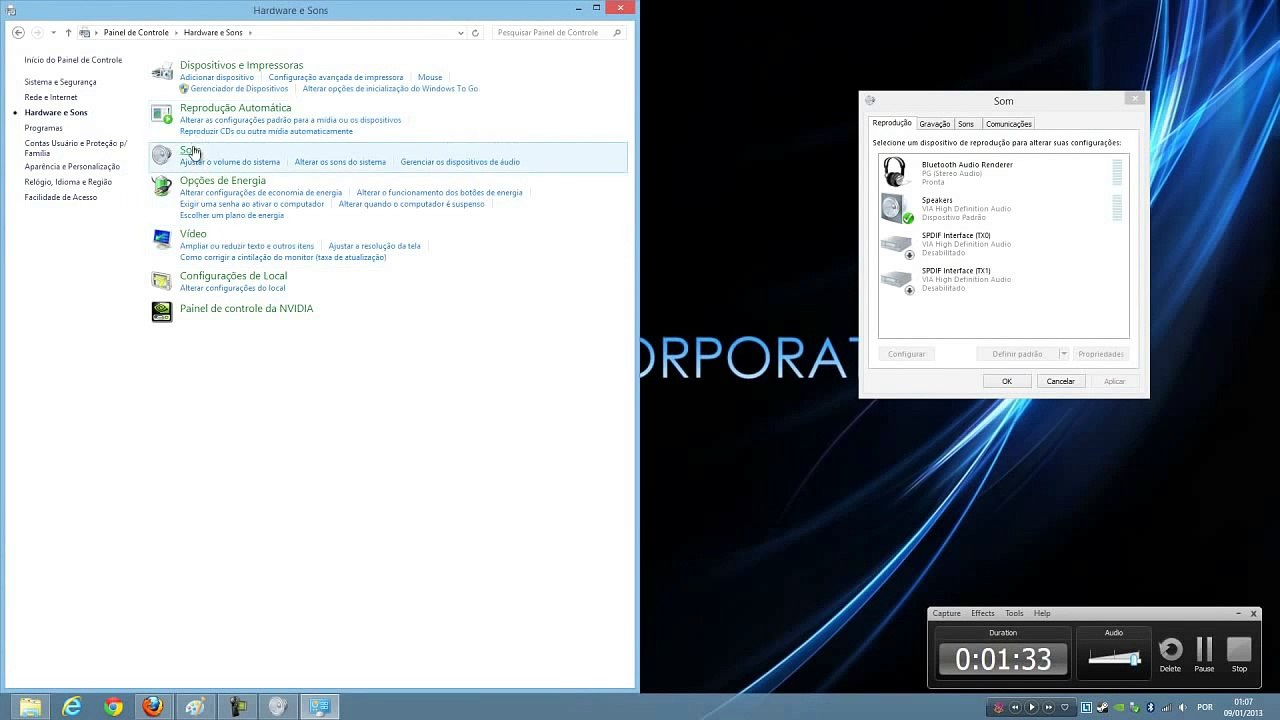The image size is (1280, 720).
Task: Click the heart favorite button in the taskbar player
Action: click(x=1065, y=707)
